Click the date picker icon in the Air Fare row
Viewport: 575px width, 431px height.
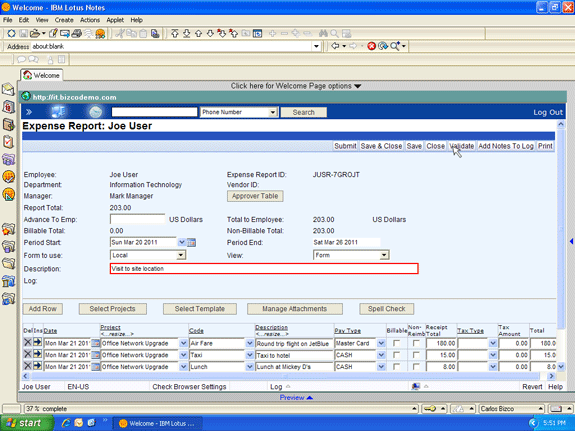tap(95, 343)
